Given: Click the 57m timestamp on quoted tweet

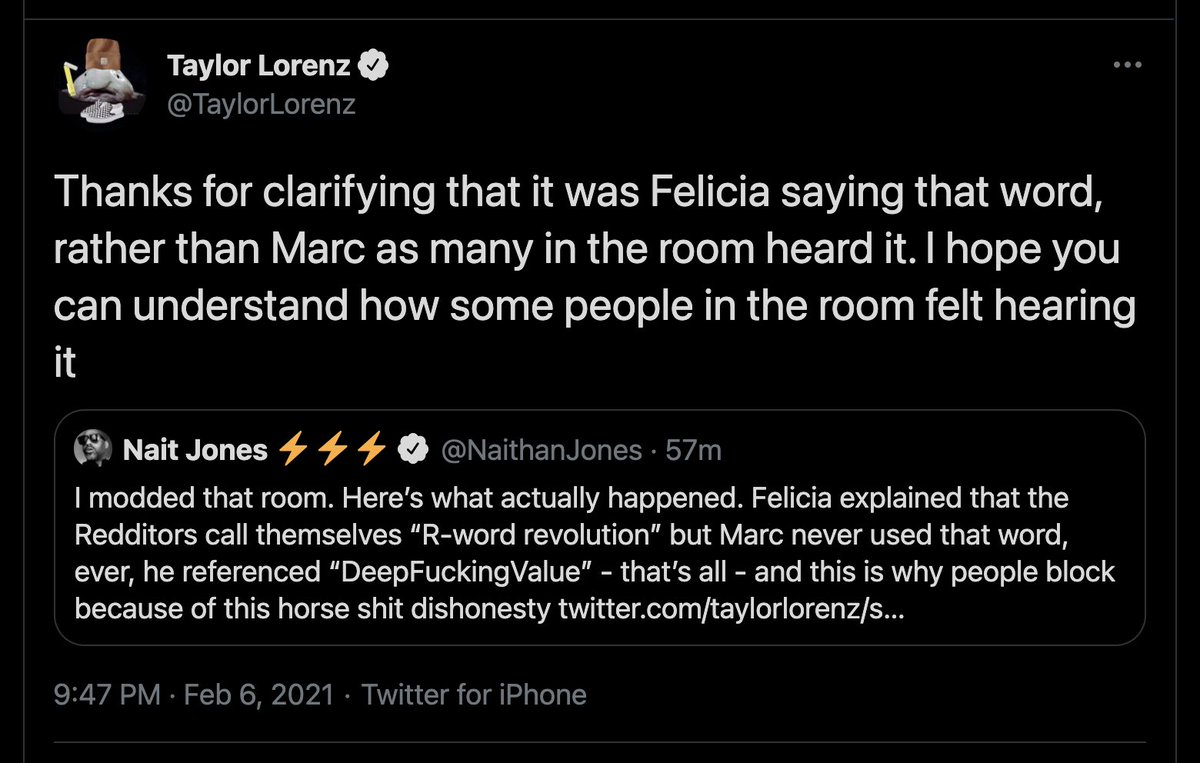Looking at the screenshot, I should point(694,451).
